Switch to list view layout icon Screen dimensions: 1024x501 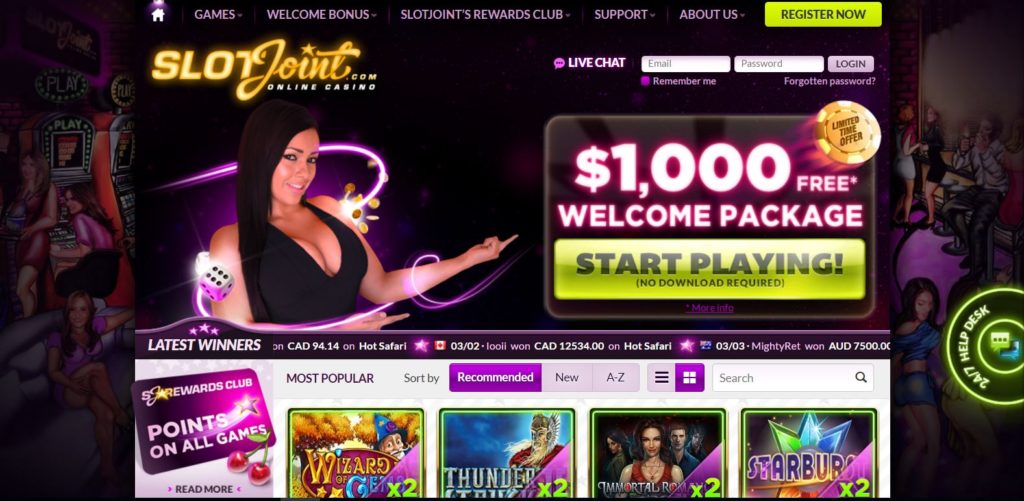pyautogui.click(x=662, y=378)
